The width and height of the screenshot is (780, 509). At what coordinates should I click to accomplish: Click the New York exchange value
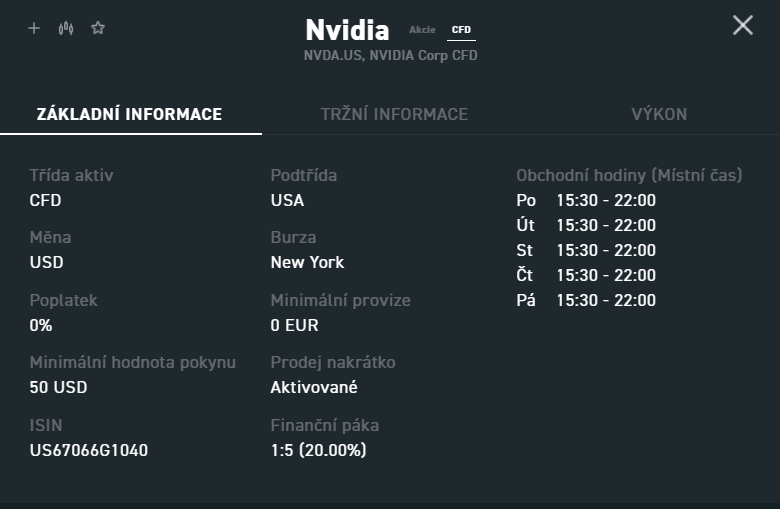[x=307, y=262]
